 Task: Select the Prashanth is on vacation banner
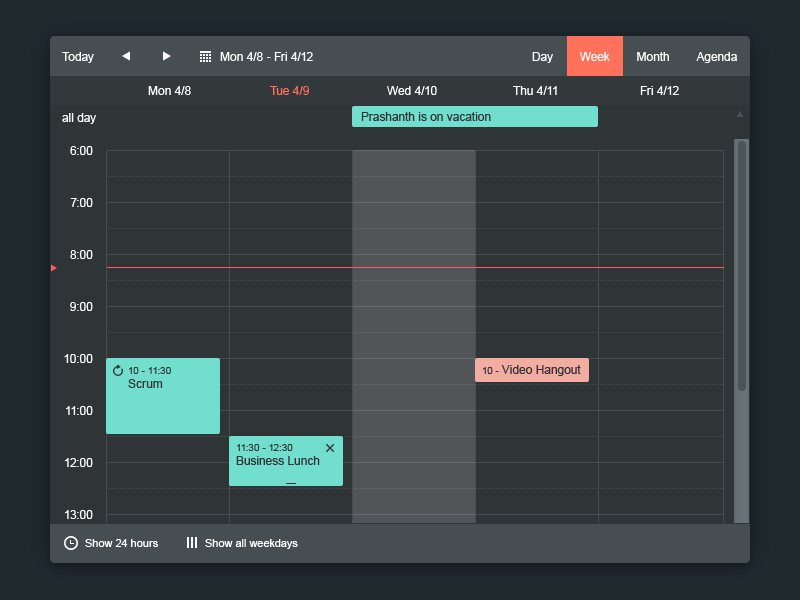474,116
